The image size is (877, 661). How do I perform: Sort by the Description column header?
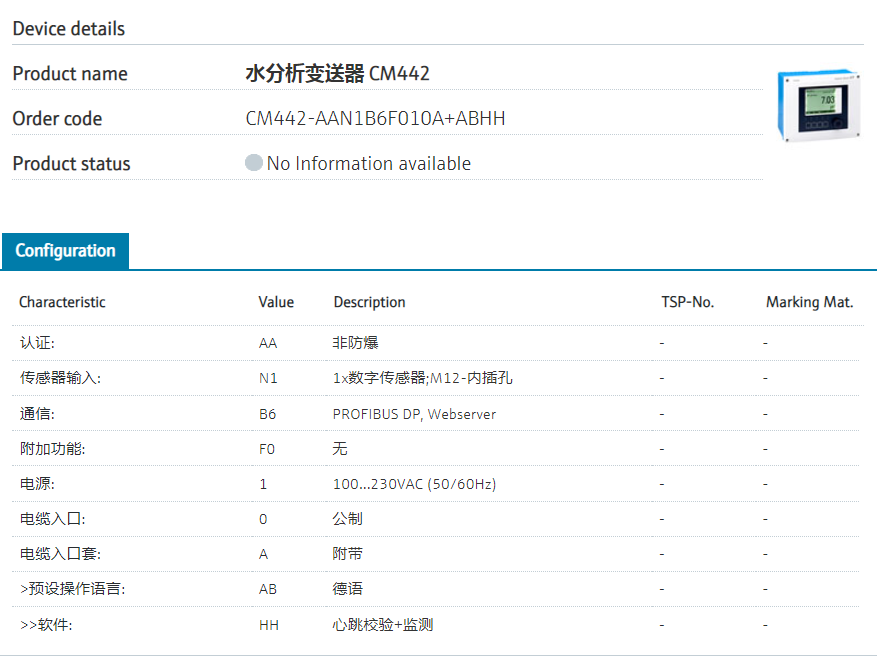tap(369, 302)
